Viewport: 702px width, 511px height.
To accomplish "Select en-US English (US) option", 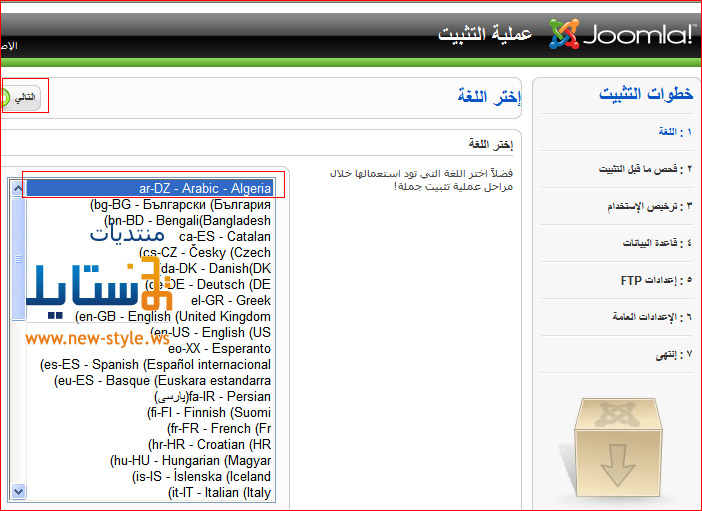I will (149, 332).
